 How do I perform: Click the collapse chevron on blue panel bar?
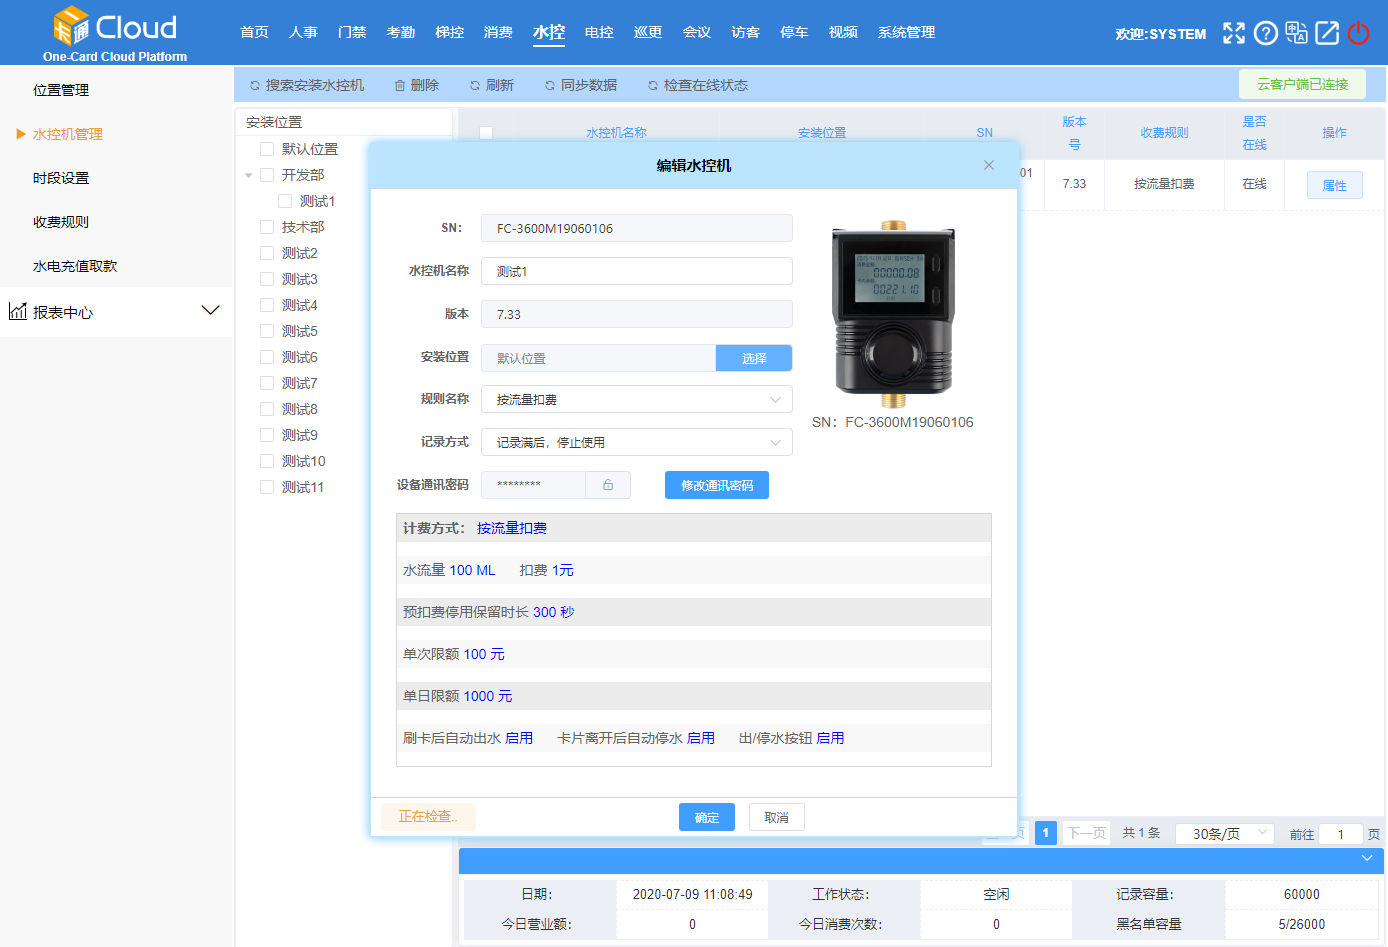click(1367, 859)
